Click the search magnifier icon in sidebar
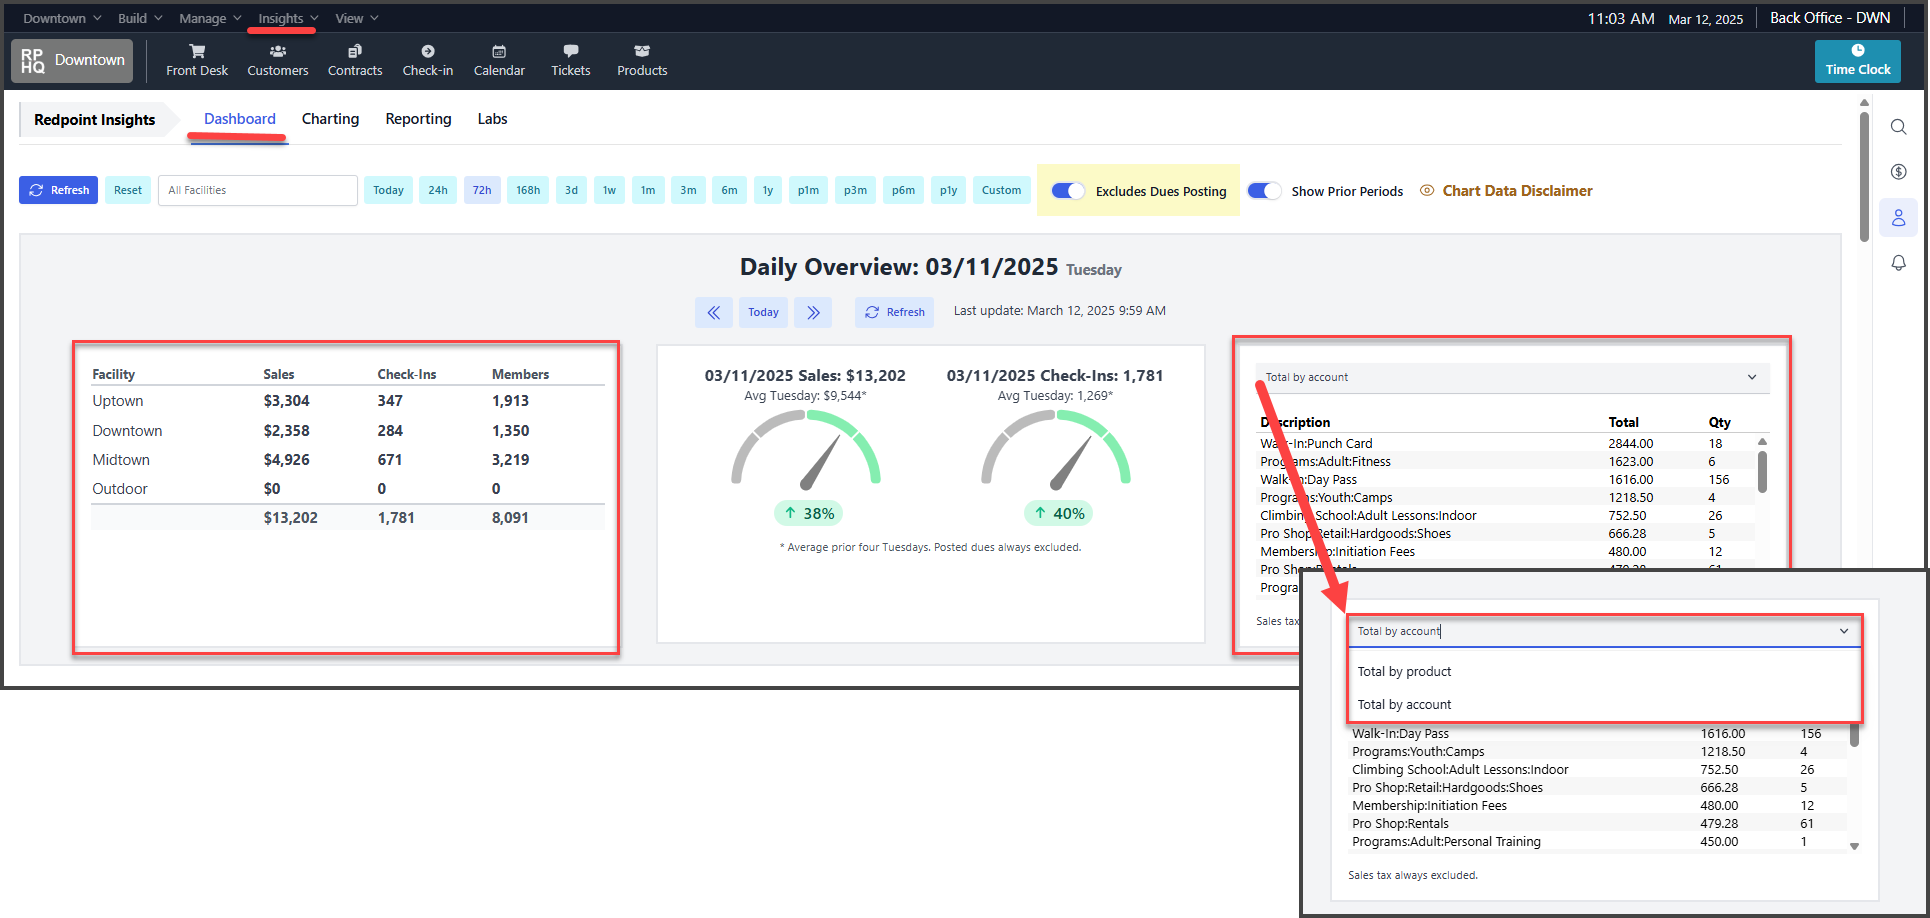 tap(1898, 127)
